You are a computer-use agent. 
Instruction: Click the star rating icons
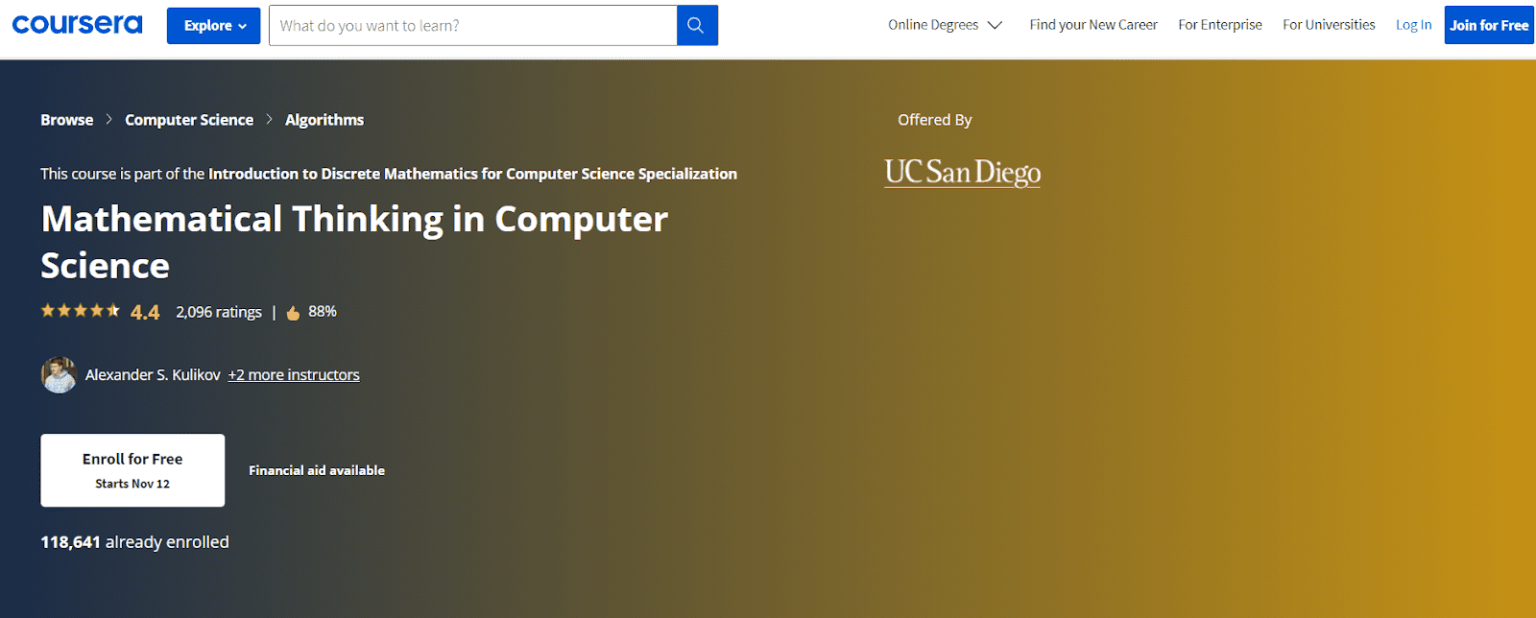click(80, 311)
